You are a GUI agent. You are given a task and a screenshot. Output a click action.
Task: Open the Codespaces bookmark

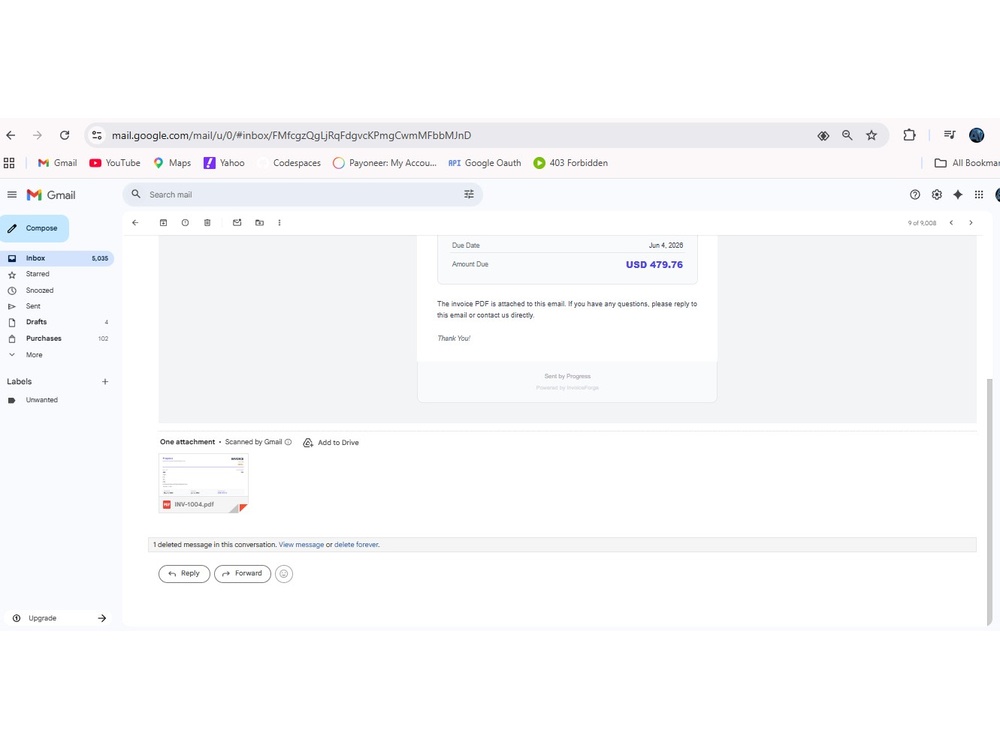coord(289,163)
